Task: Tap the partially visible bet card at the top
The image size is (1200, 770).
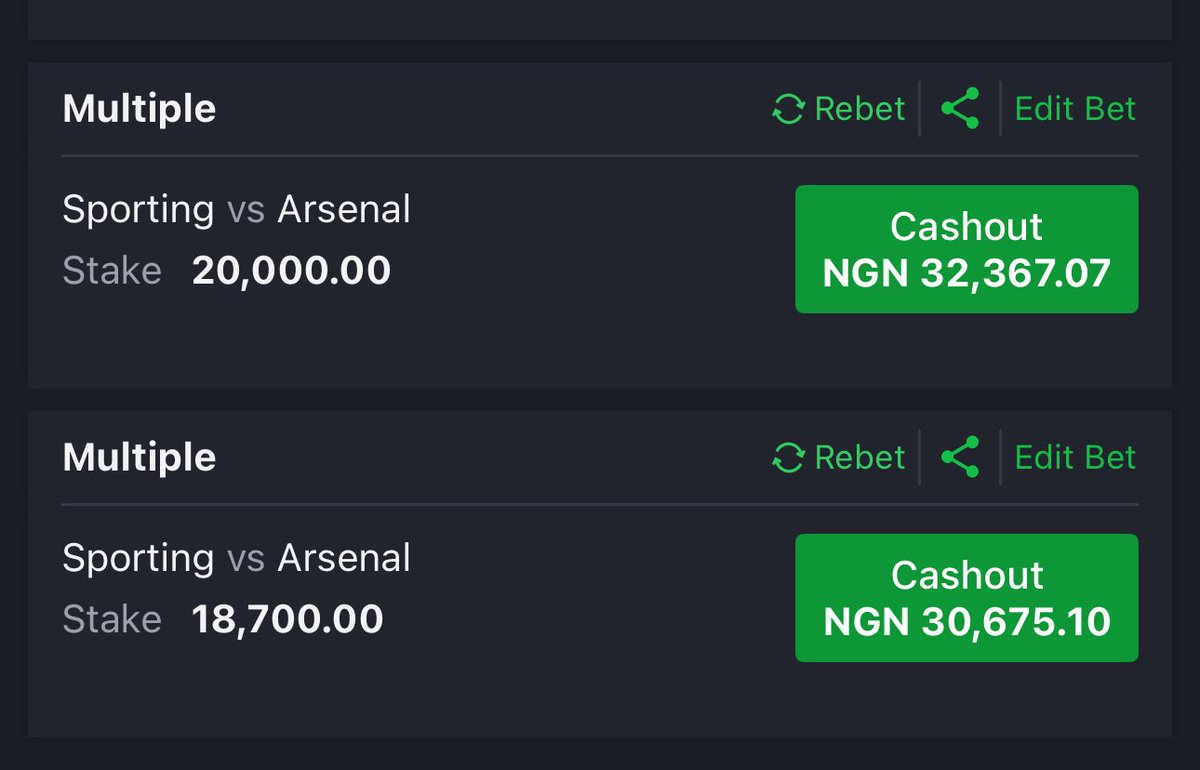Action: point(600,19)
